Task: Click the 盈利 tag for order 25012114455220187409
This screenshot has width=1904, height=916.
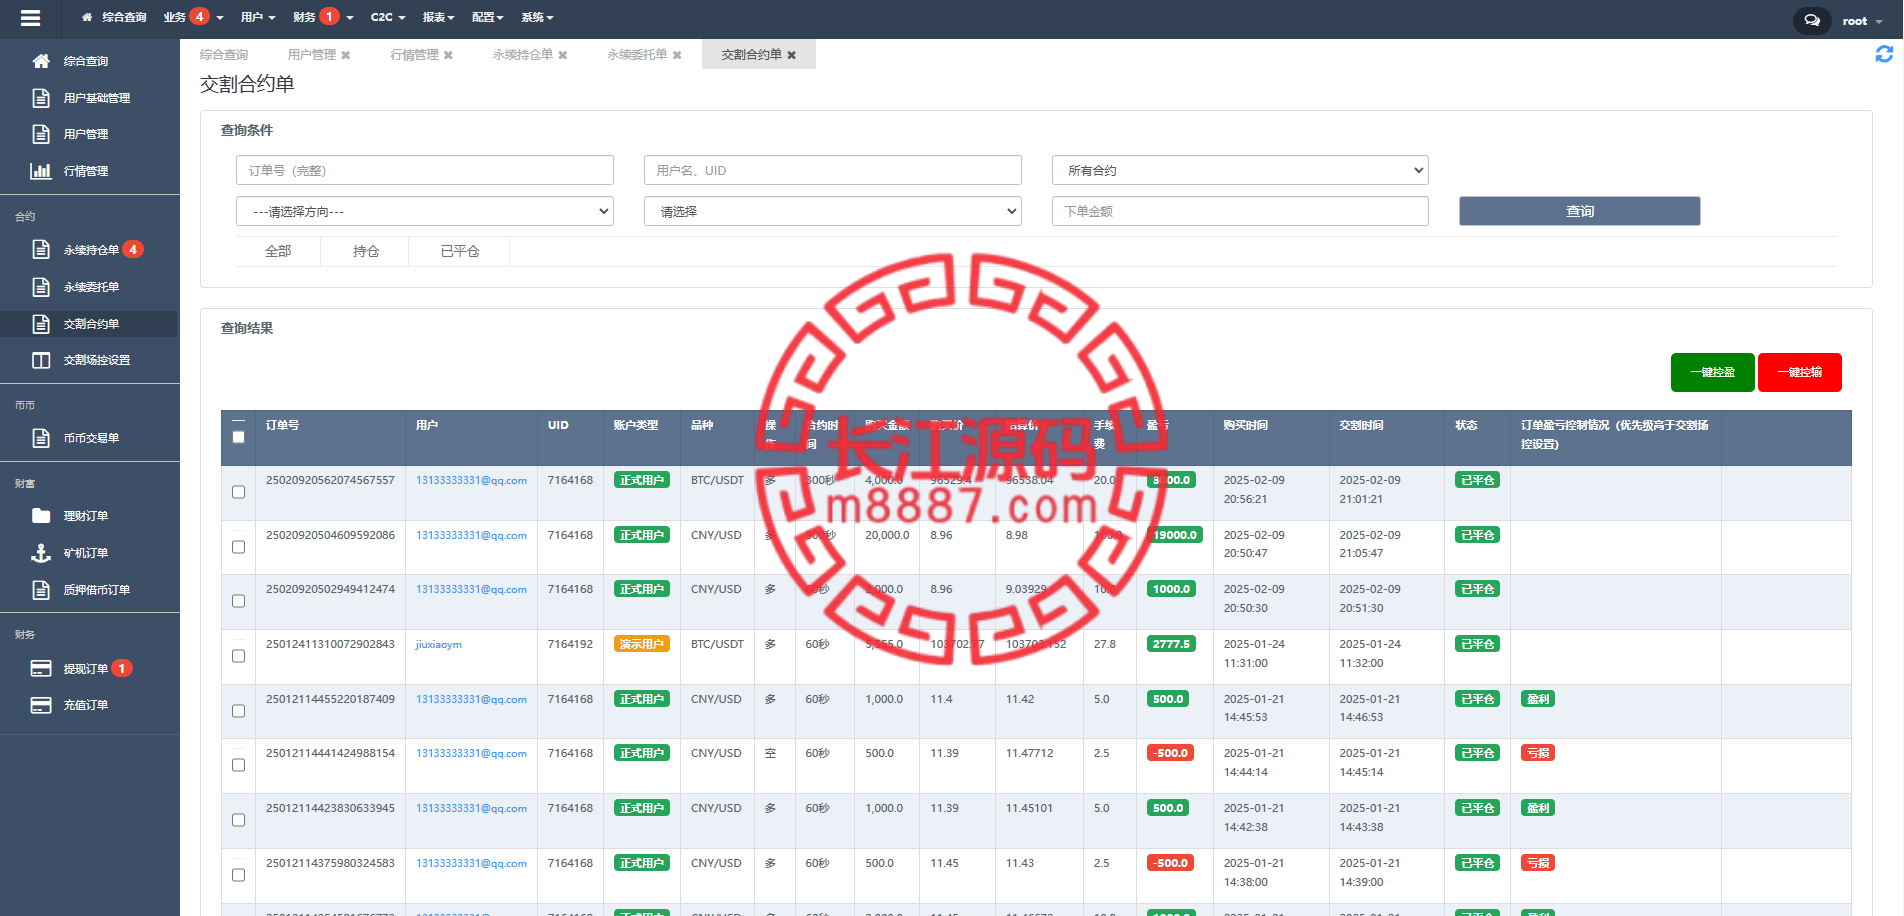Action: pos(1538,699)
